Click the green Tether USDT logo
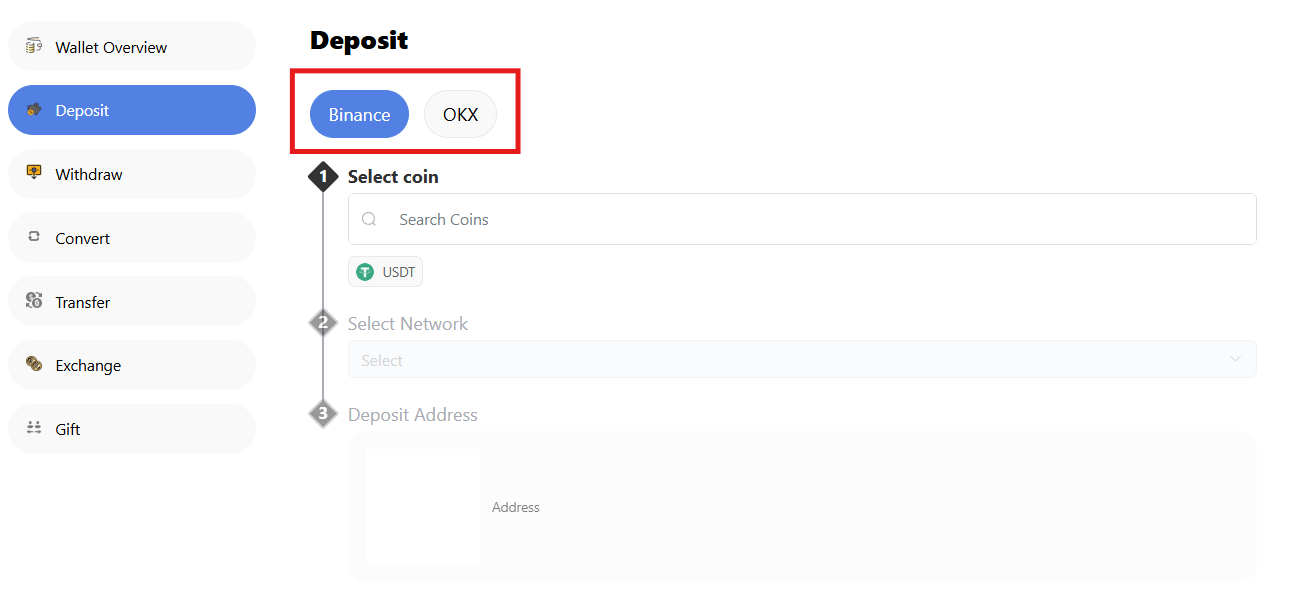1312x601 pixels. pos(365,272)
